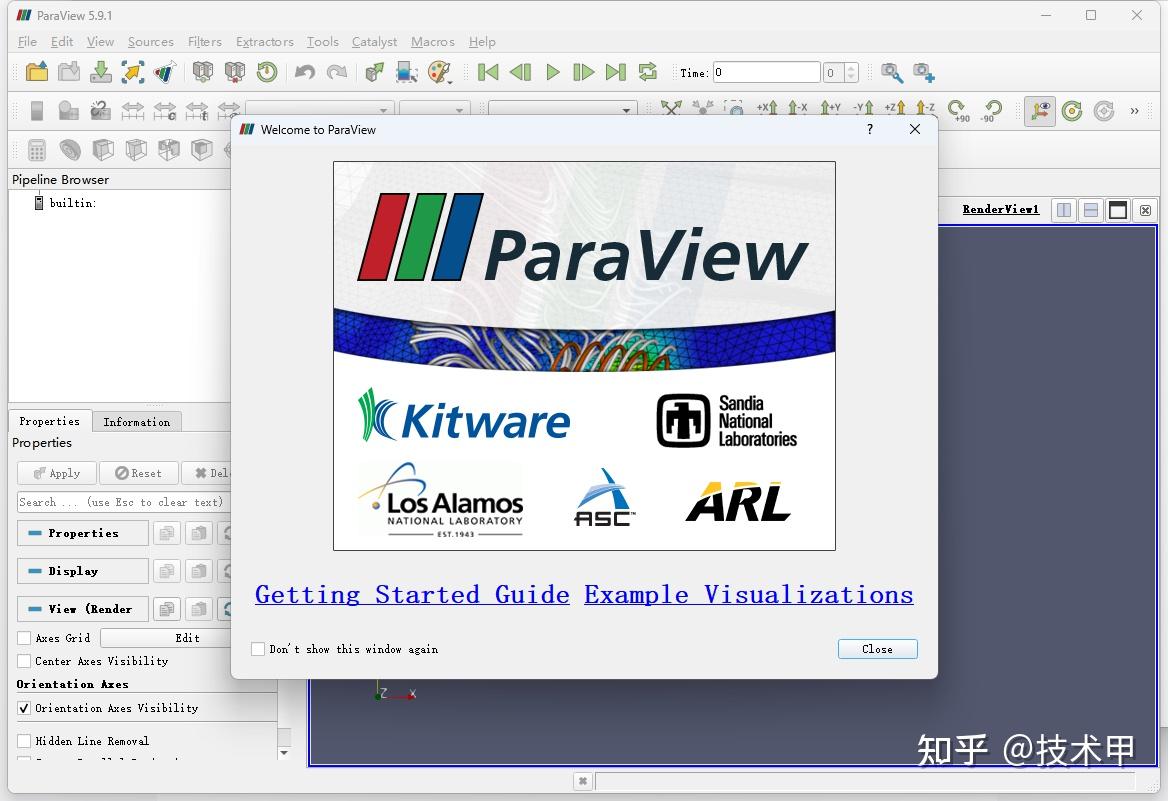This screenshot has width=1168, height=801.
Task: Enable the Axes Grid checkbox
Action: 25,638
